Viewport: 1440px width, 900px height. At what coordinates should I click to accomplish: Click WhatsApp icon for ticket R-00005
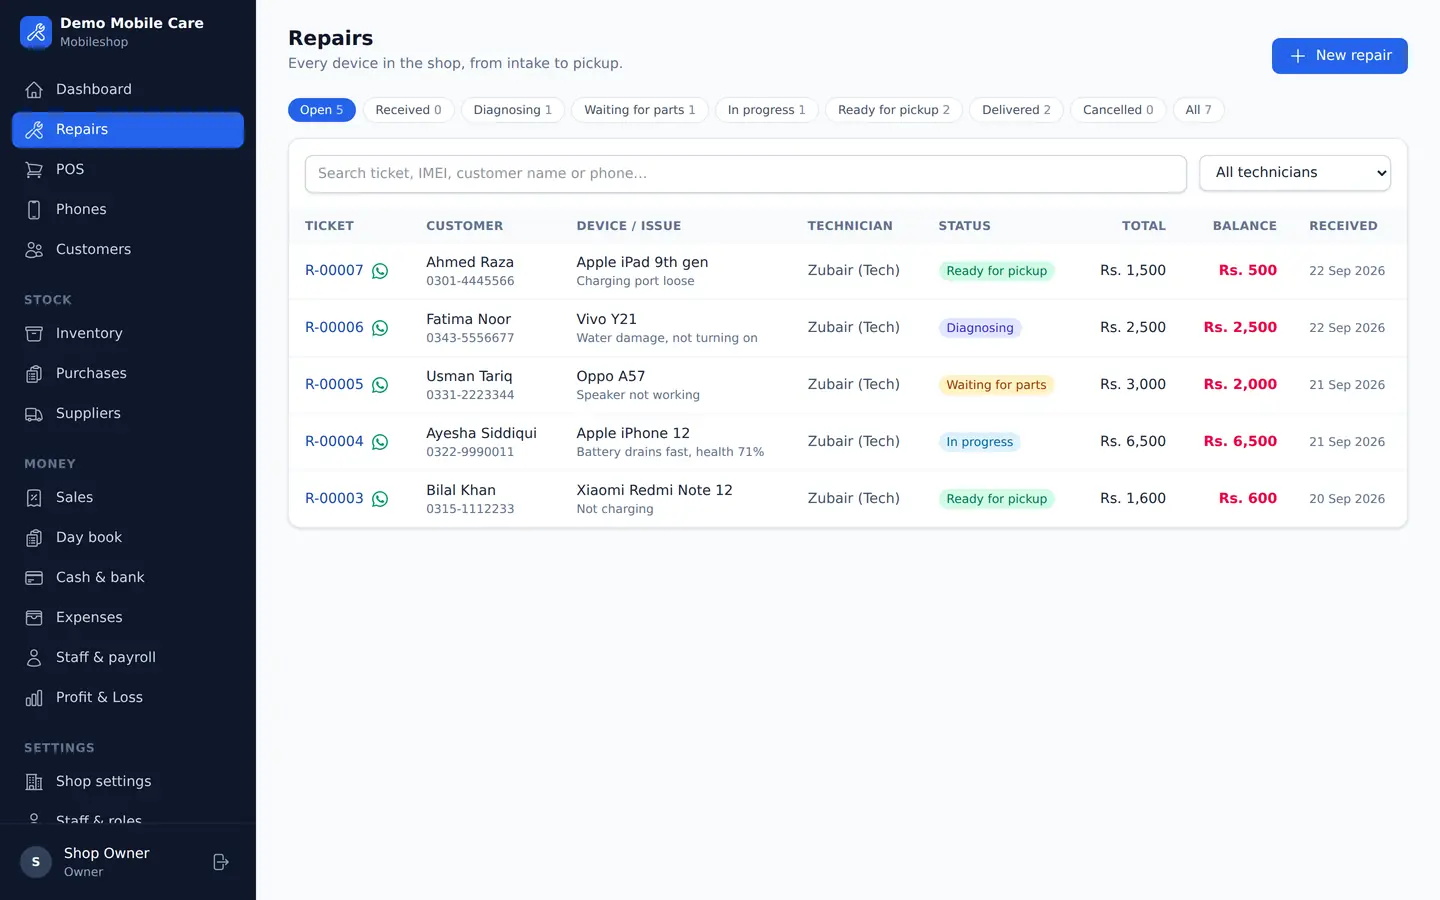click(x=380, y=385)
